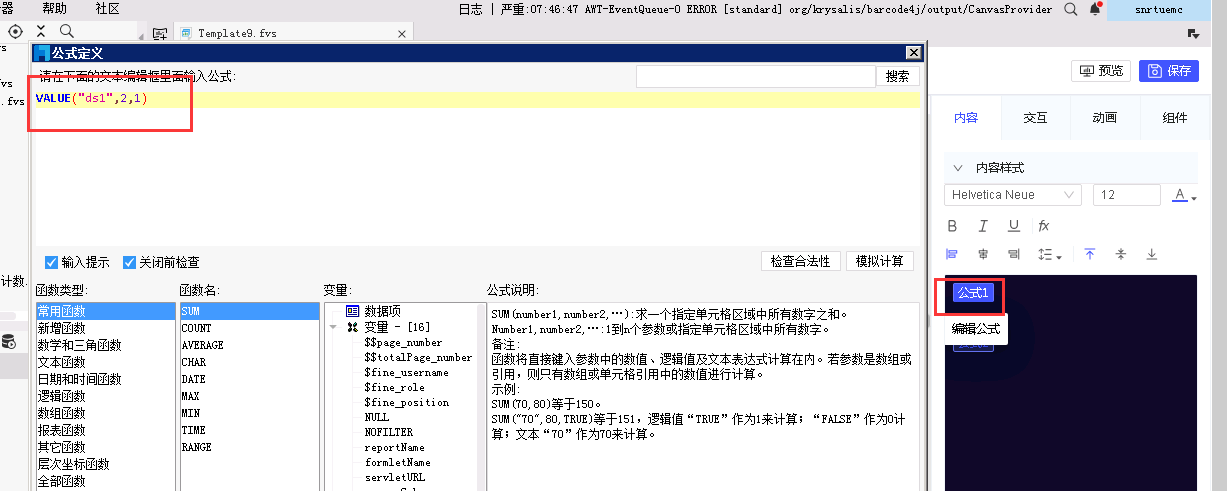1227x491 pixels.
Task: Click the 检查合法性 button
Action: [800, 261]
